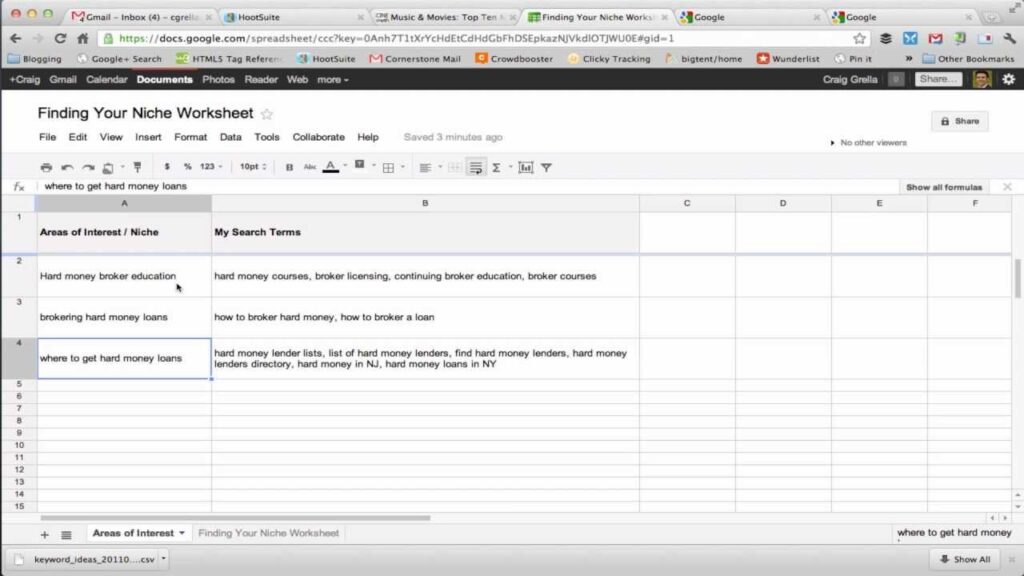Open the Data menu
Screen dimensions: 1024x576
(x=231, y=137)
